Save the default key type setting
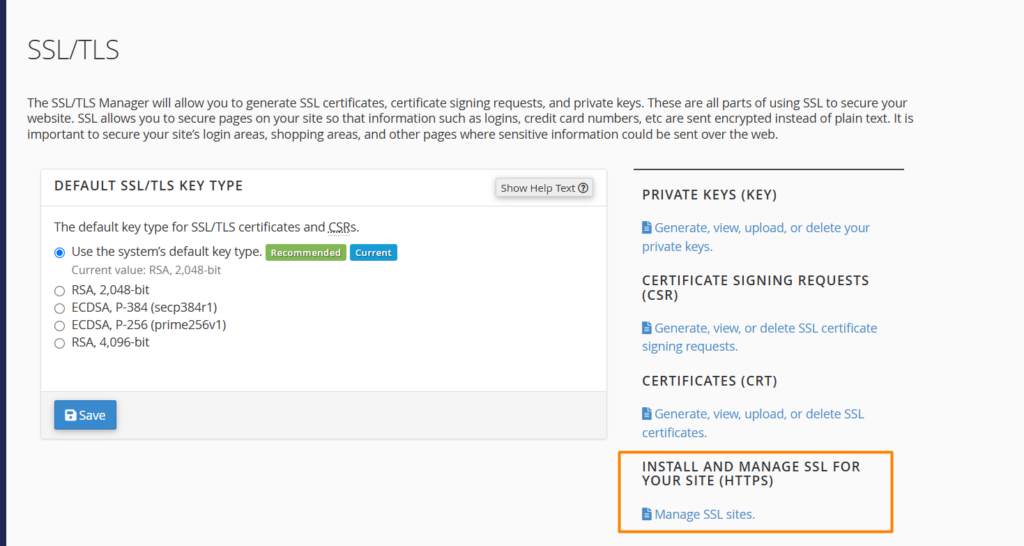The image size is (1024, 546). 85,415
